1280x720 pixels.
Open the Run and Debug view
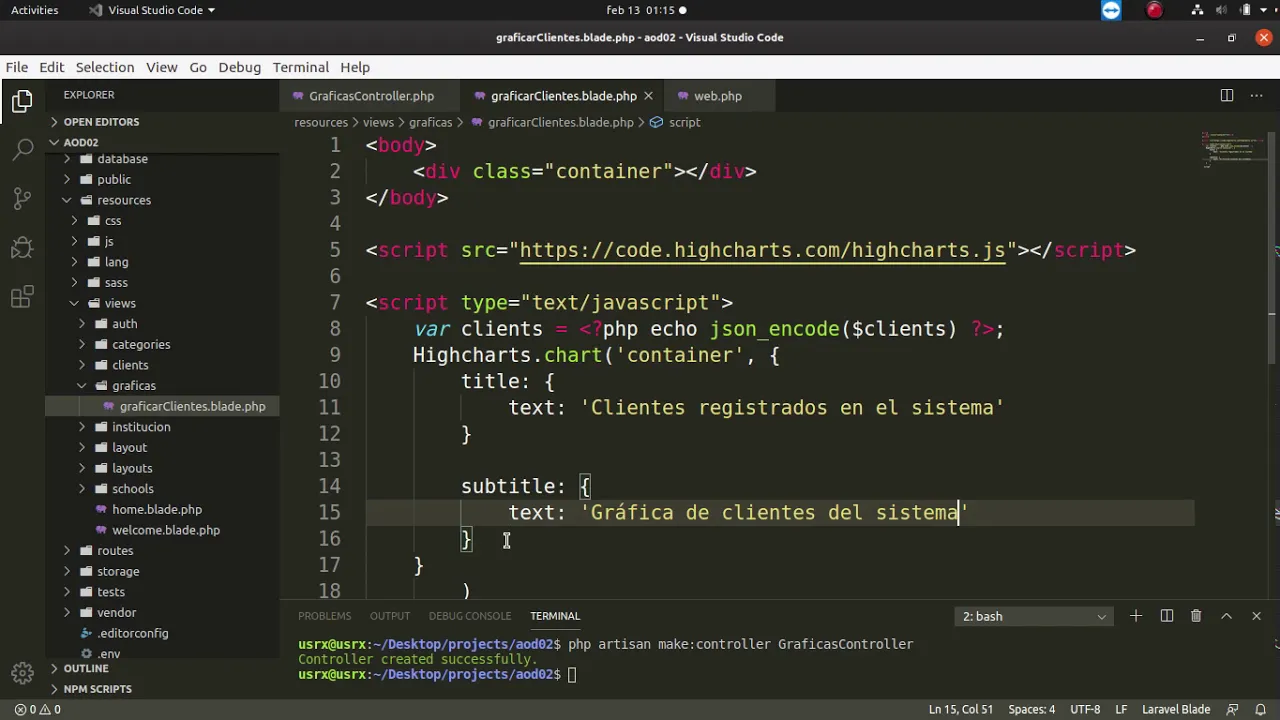pyautogui.click(x=22, y=247)
